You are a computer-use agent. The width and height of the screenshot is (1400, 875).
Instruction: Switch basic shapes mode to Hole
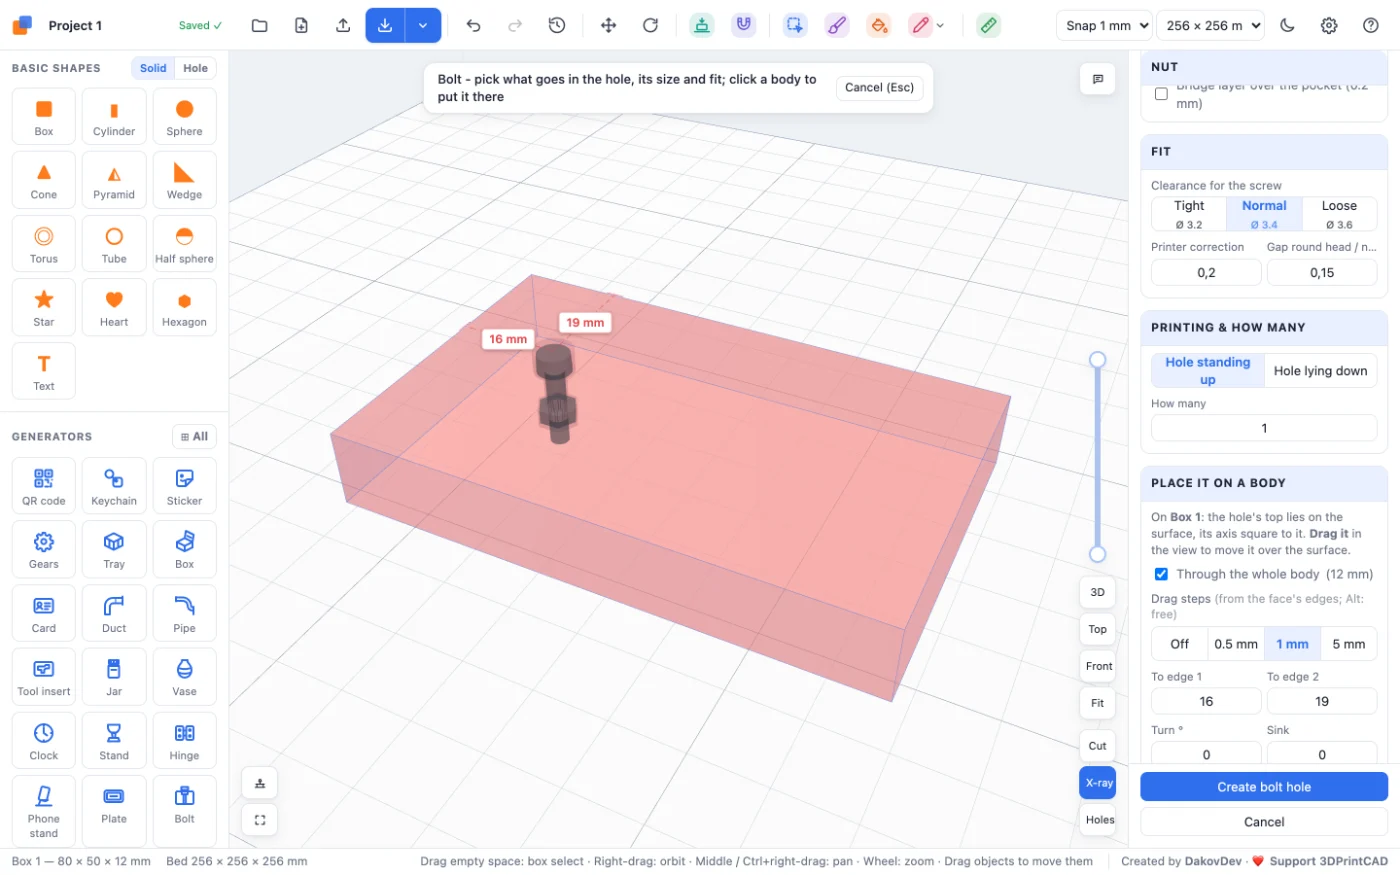[196, 68]
